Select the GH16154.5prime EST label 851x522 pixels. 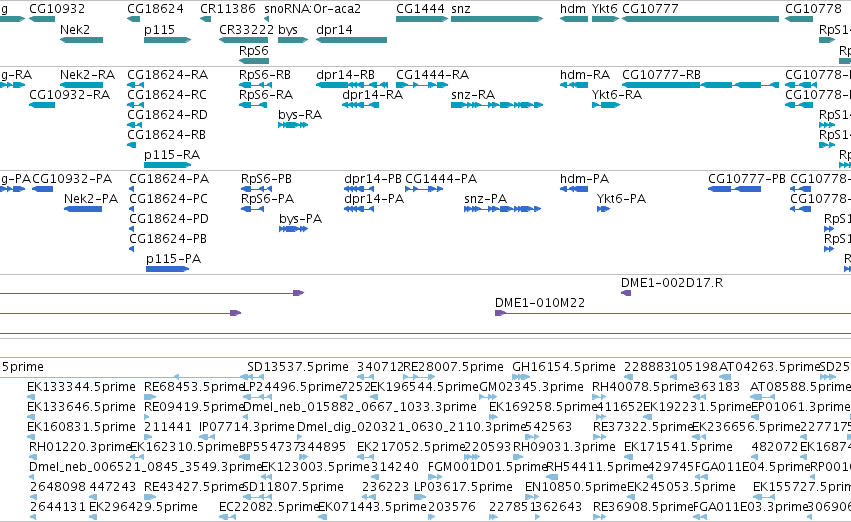tap(564, 367)
